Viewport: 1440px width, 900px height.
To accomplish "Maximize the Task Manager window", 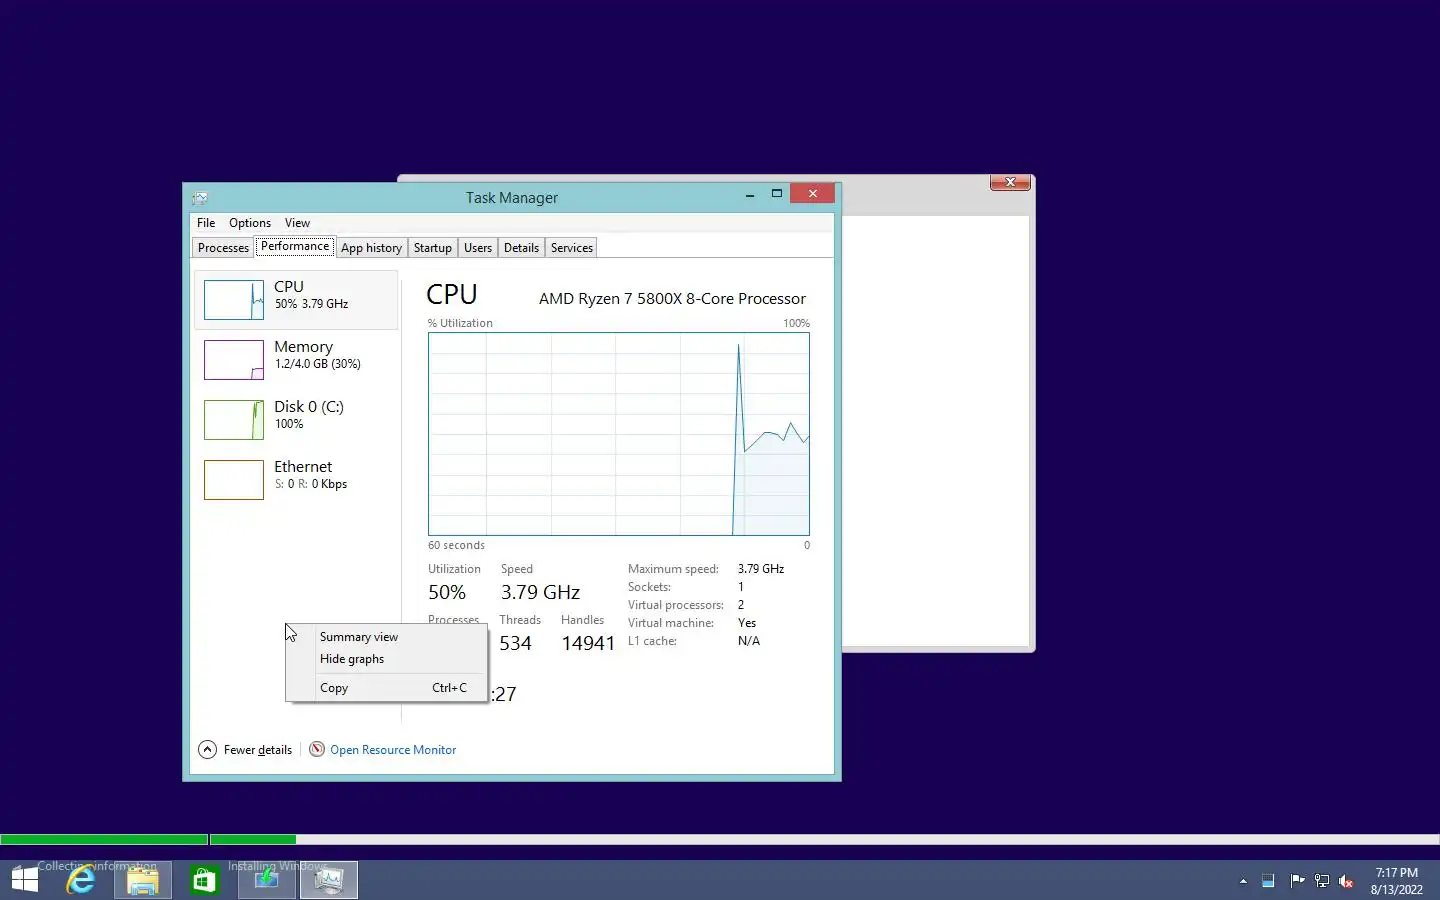I will (x=776, y=194).
